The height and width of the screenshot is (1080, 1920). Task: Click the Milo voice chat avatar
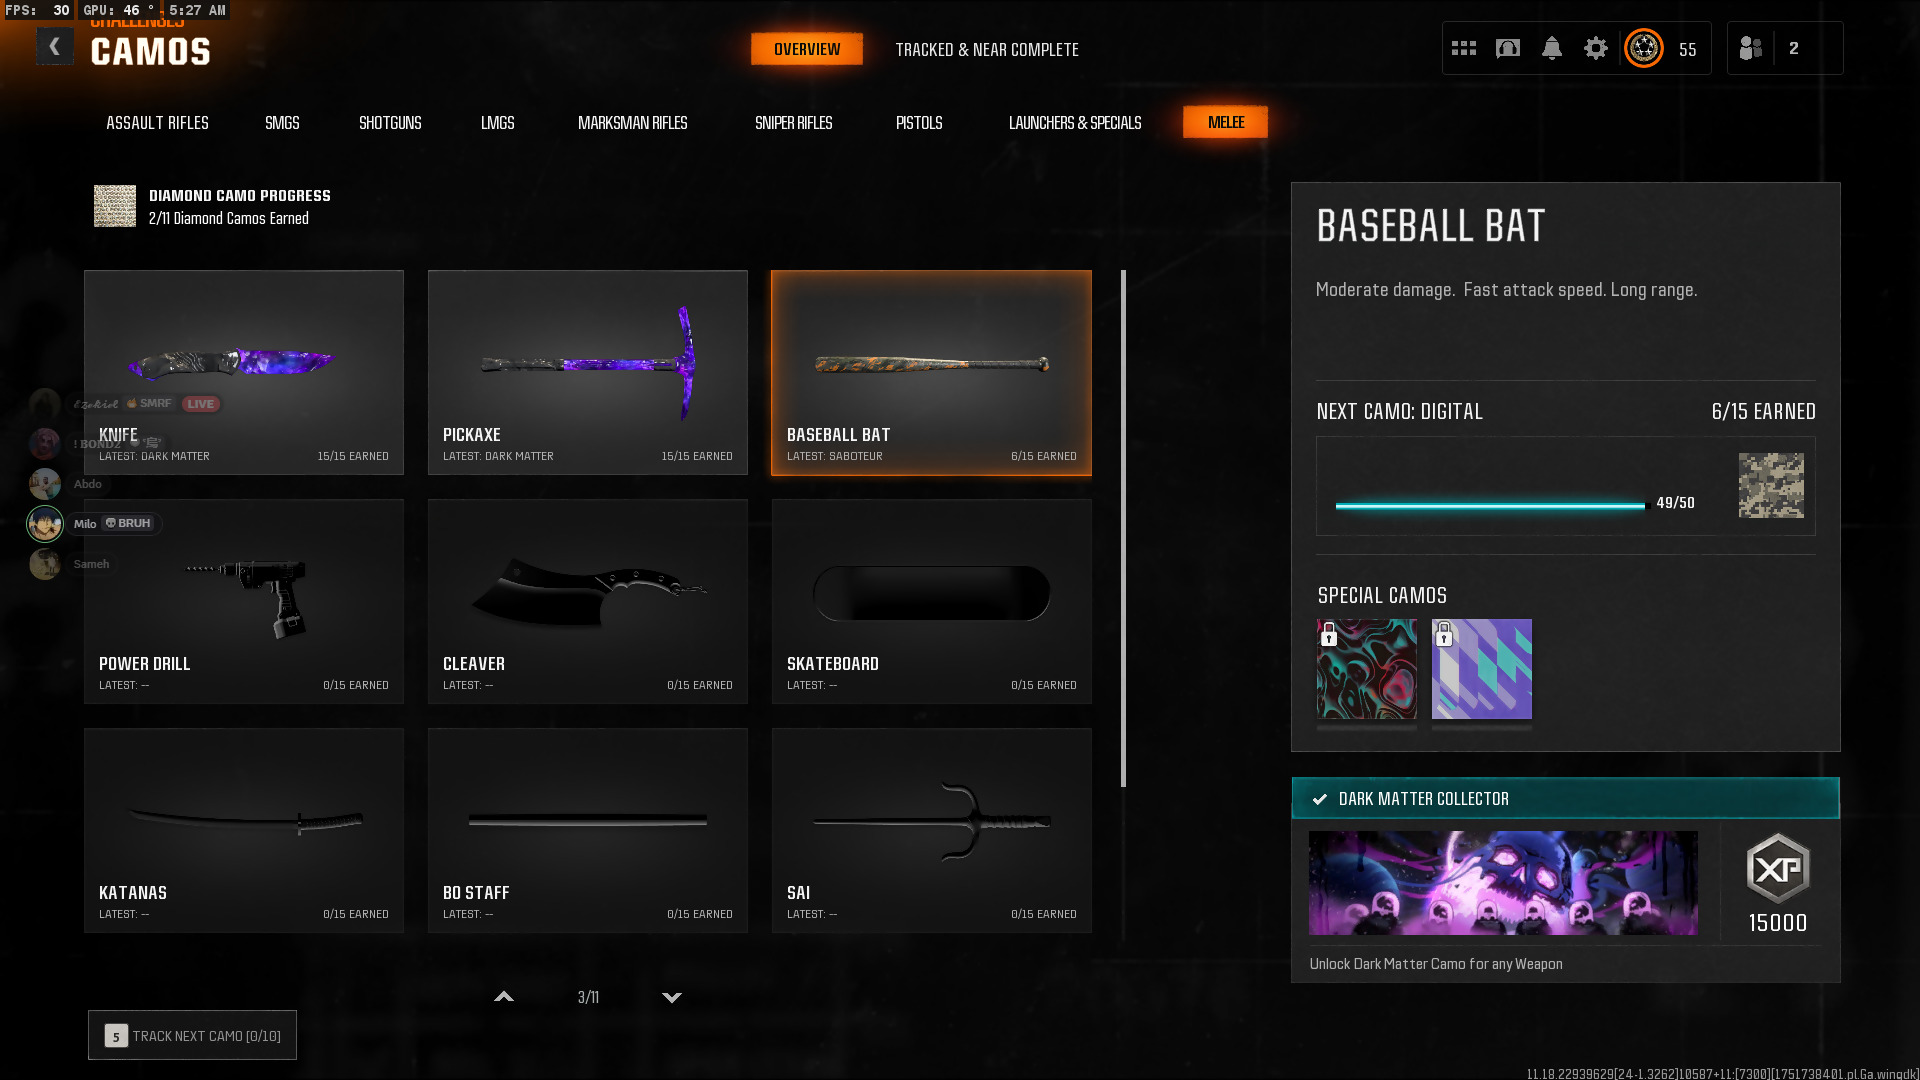45,524
